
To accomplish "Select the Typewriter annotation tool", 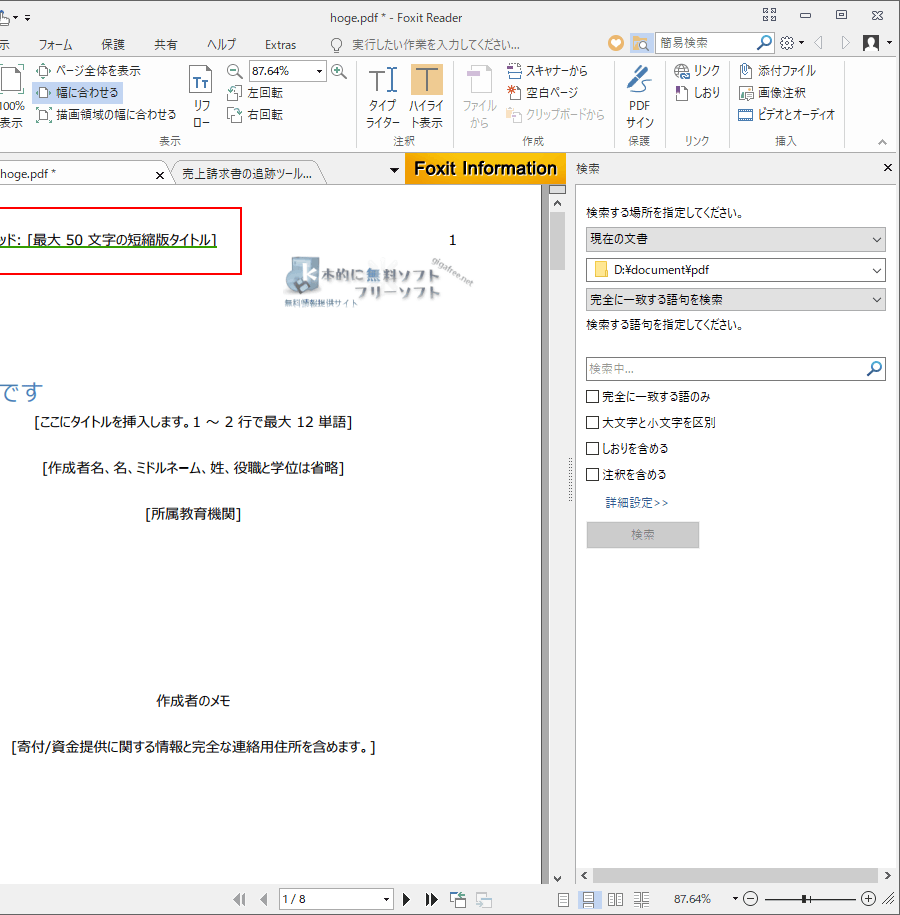I will pyautogui.click(x=383, y=97).
